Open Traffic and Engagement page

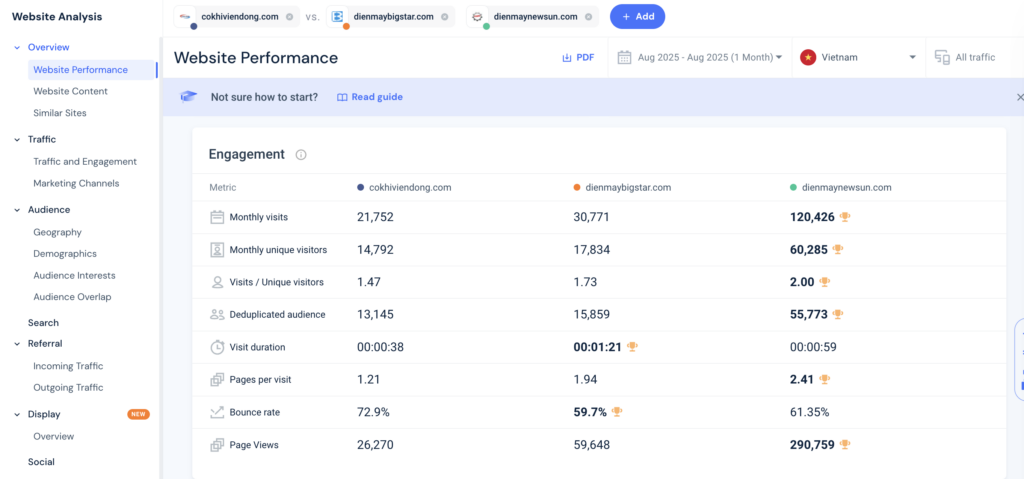[x=85, y=161]
